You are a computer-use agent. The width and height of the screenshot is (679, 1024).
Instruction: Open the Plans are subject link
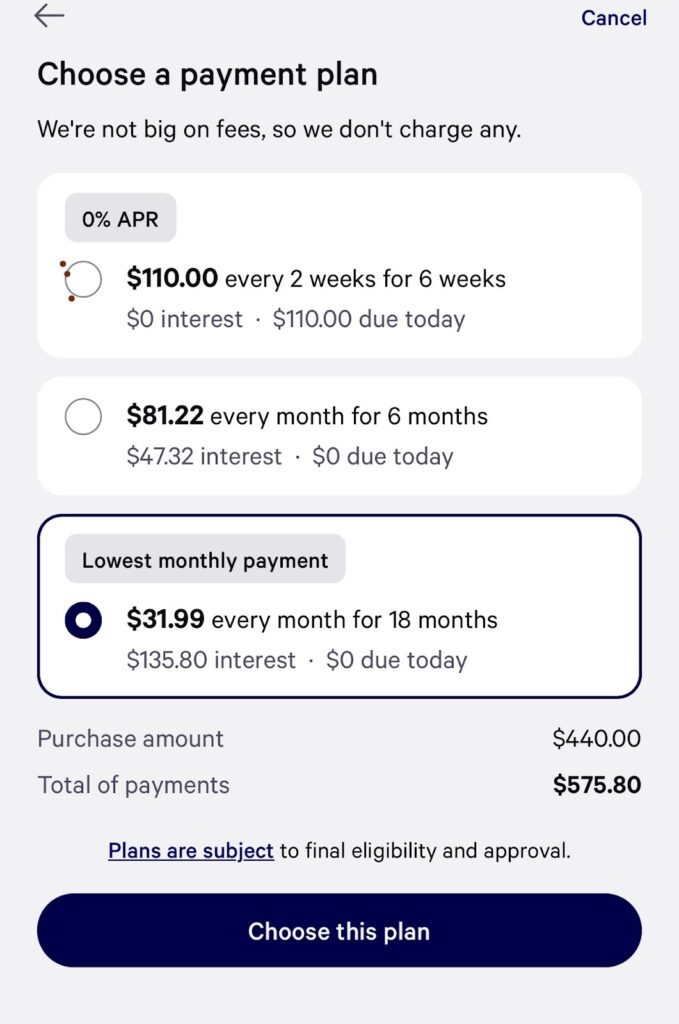pyautogui.click(x=191, y=851)
